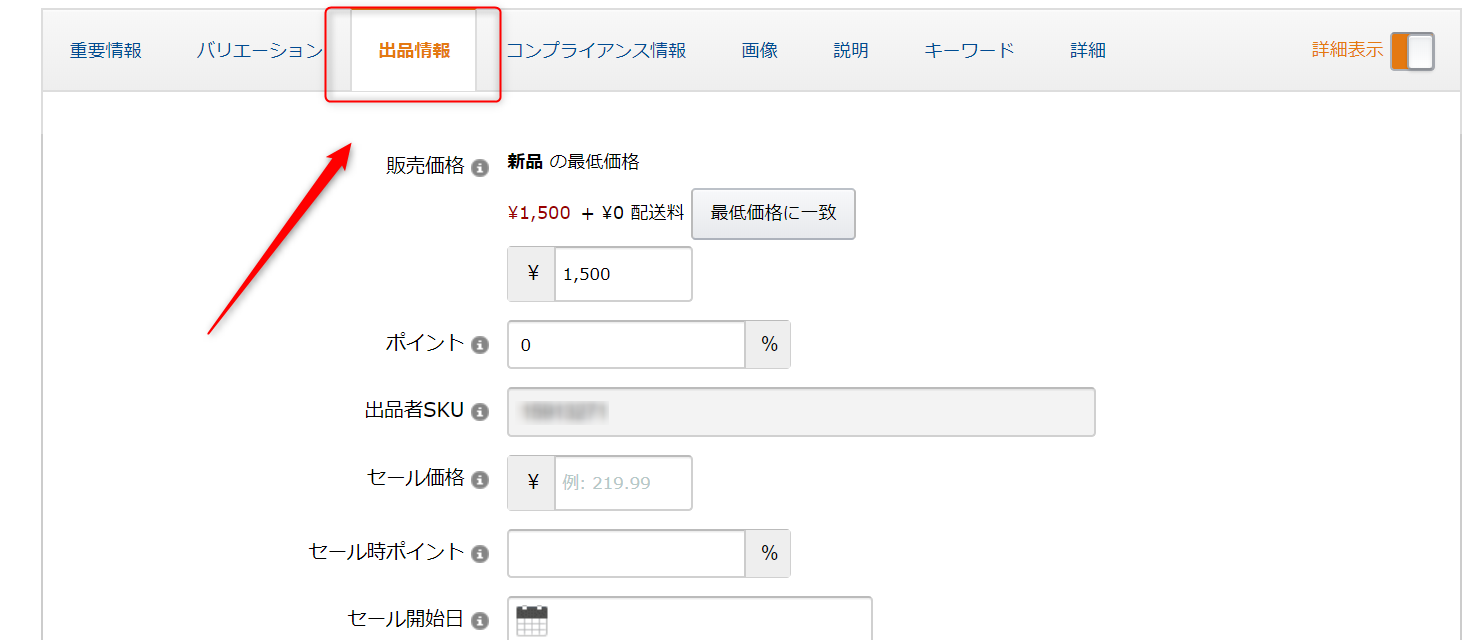This screenshot has height=640, width=1479.
Task: Click the 販売価格 field showing 1,500
Action: pos(623,274)
